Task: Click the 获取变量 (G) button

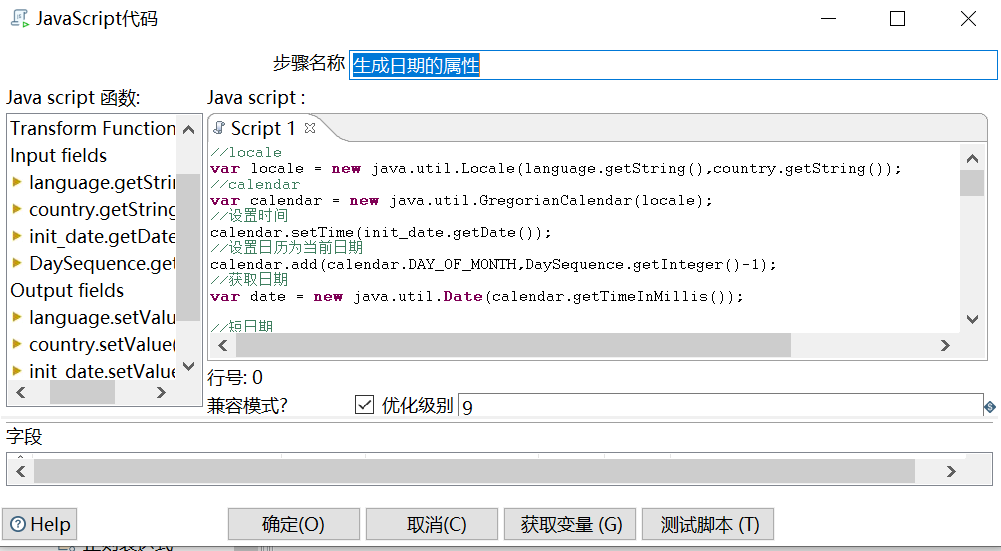Action: point(570,524)
